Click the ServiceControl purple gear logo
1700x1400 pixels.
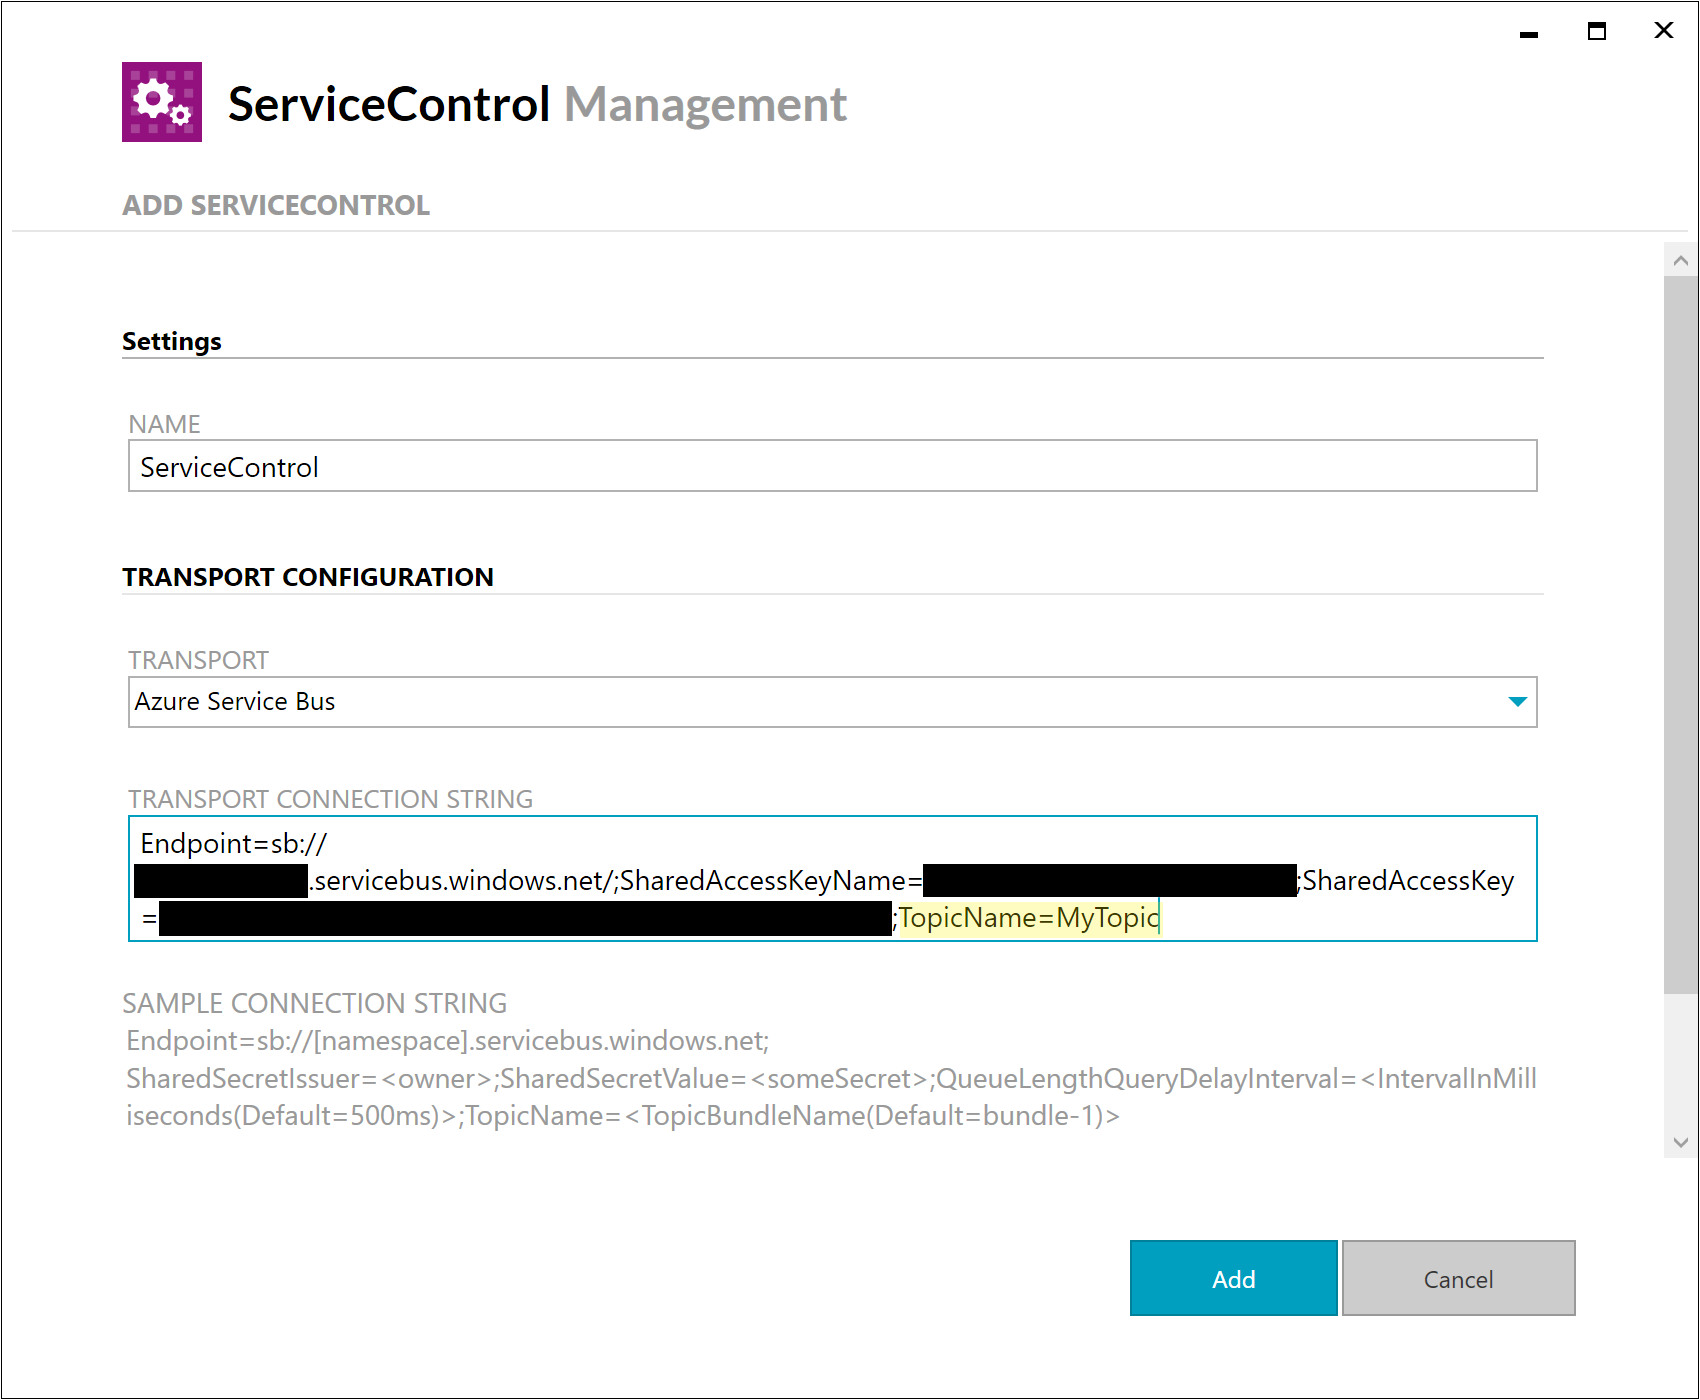[162, 102]
